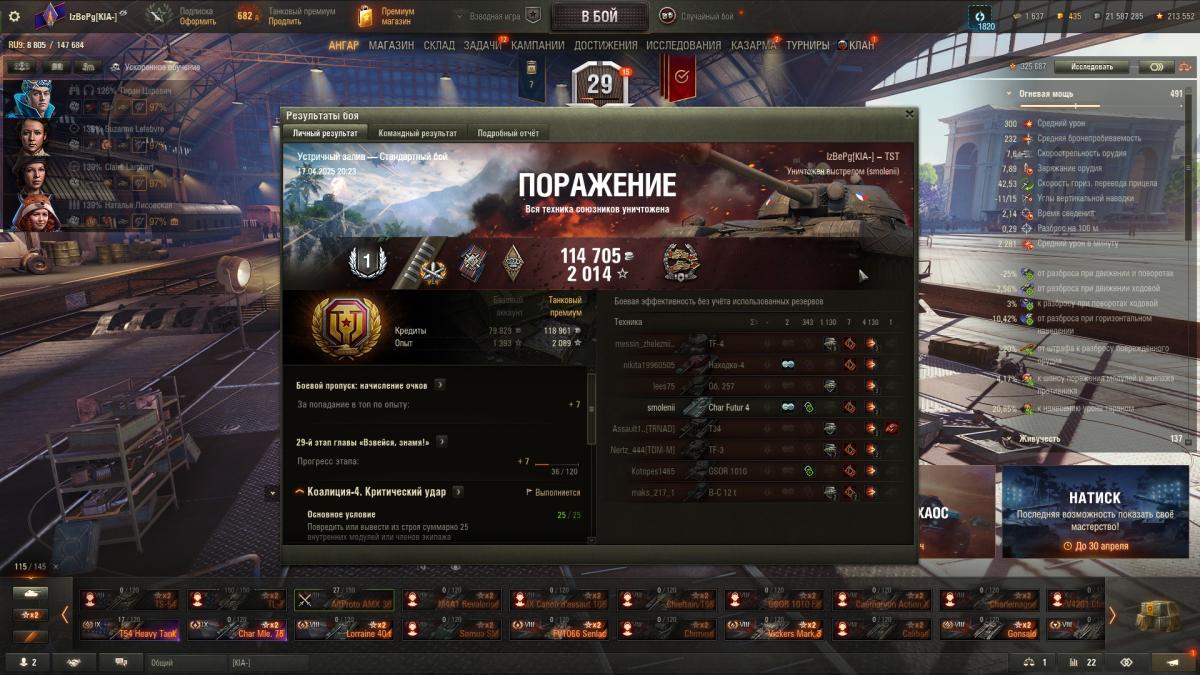Click the Оформить subscription link
The width and height of the screenshot is (1200, 675).
tap(197, 21)
